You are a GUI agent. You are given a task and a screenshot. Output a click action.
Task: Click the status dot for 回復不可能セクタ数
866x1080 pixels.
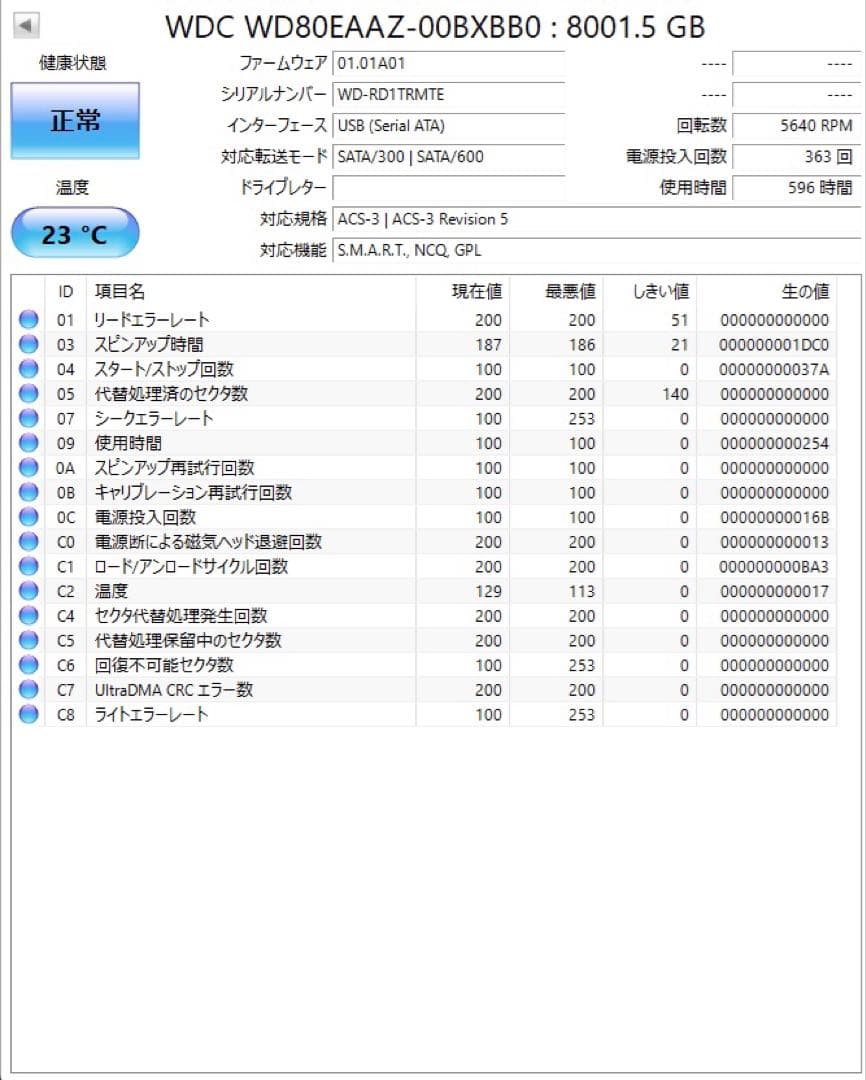[29, 665]
